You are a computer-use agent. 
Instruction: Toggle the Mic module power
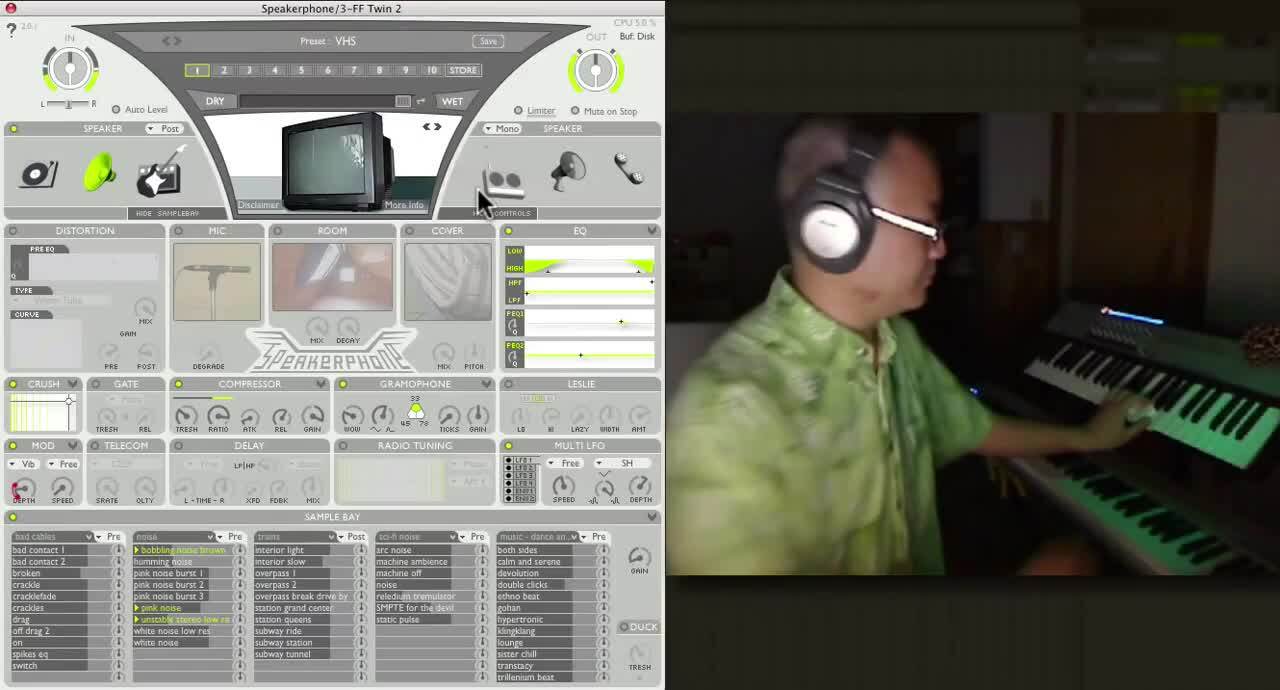pyautogui.click(x=179, y=231)
